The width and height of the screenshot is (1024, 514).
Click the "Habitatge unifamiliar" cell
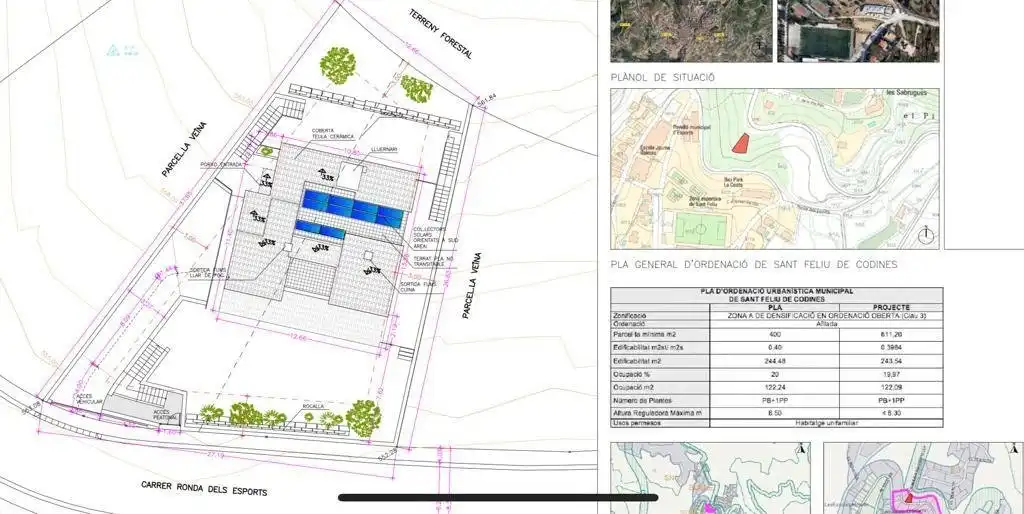pos(826,423)
